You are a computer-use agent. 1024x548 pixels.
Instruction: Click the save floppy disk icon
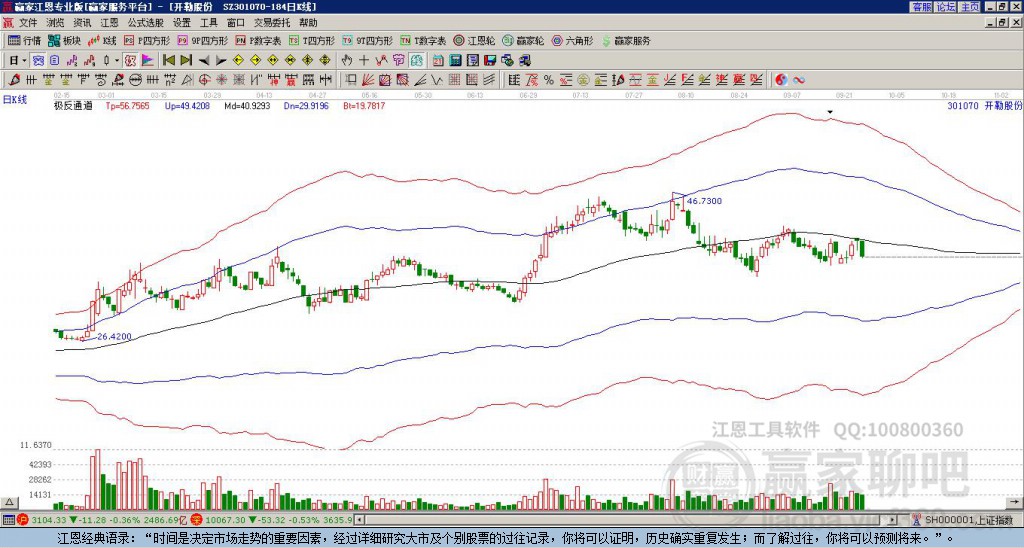[x=490, y=60]
